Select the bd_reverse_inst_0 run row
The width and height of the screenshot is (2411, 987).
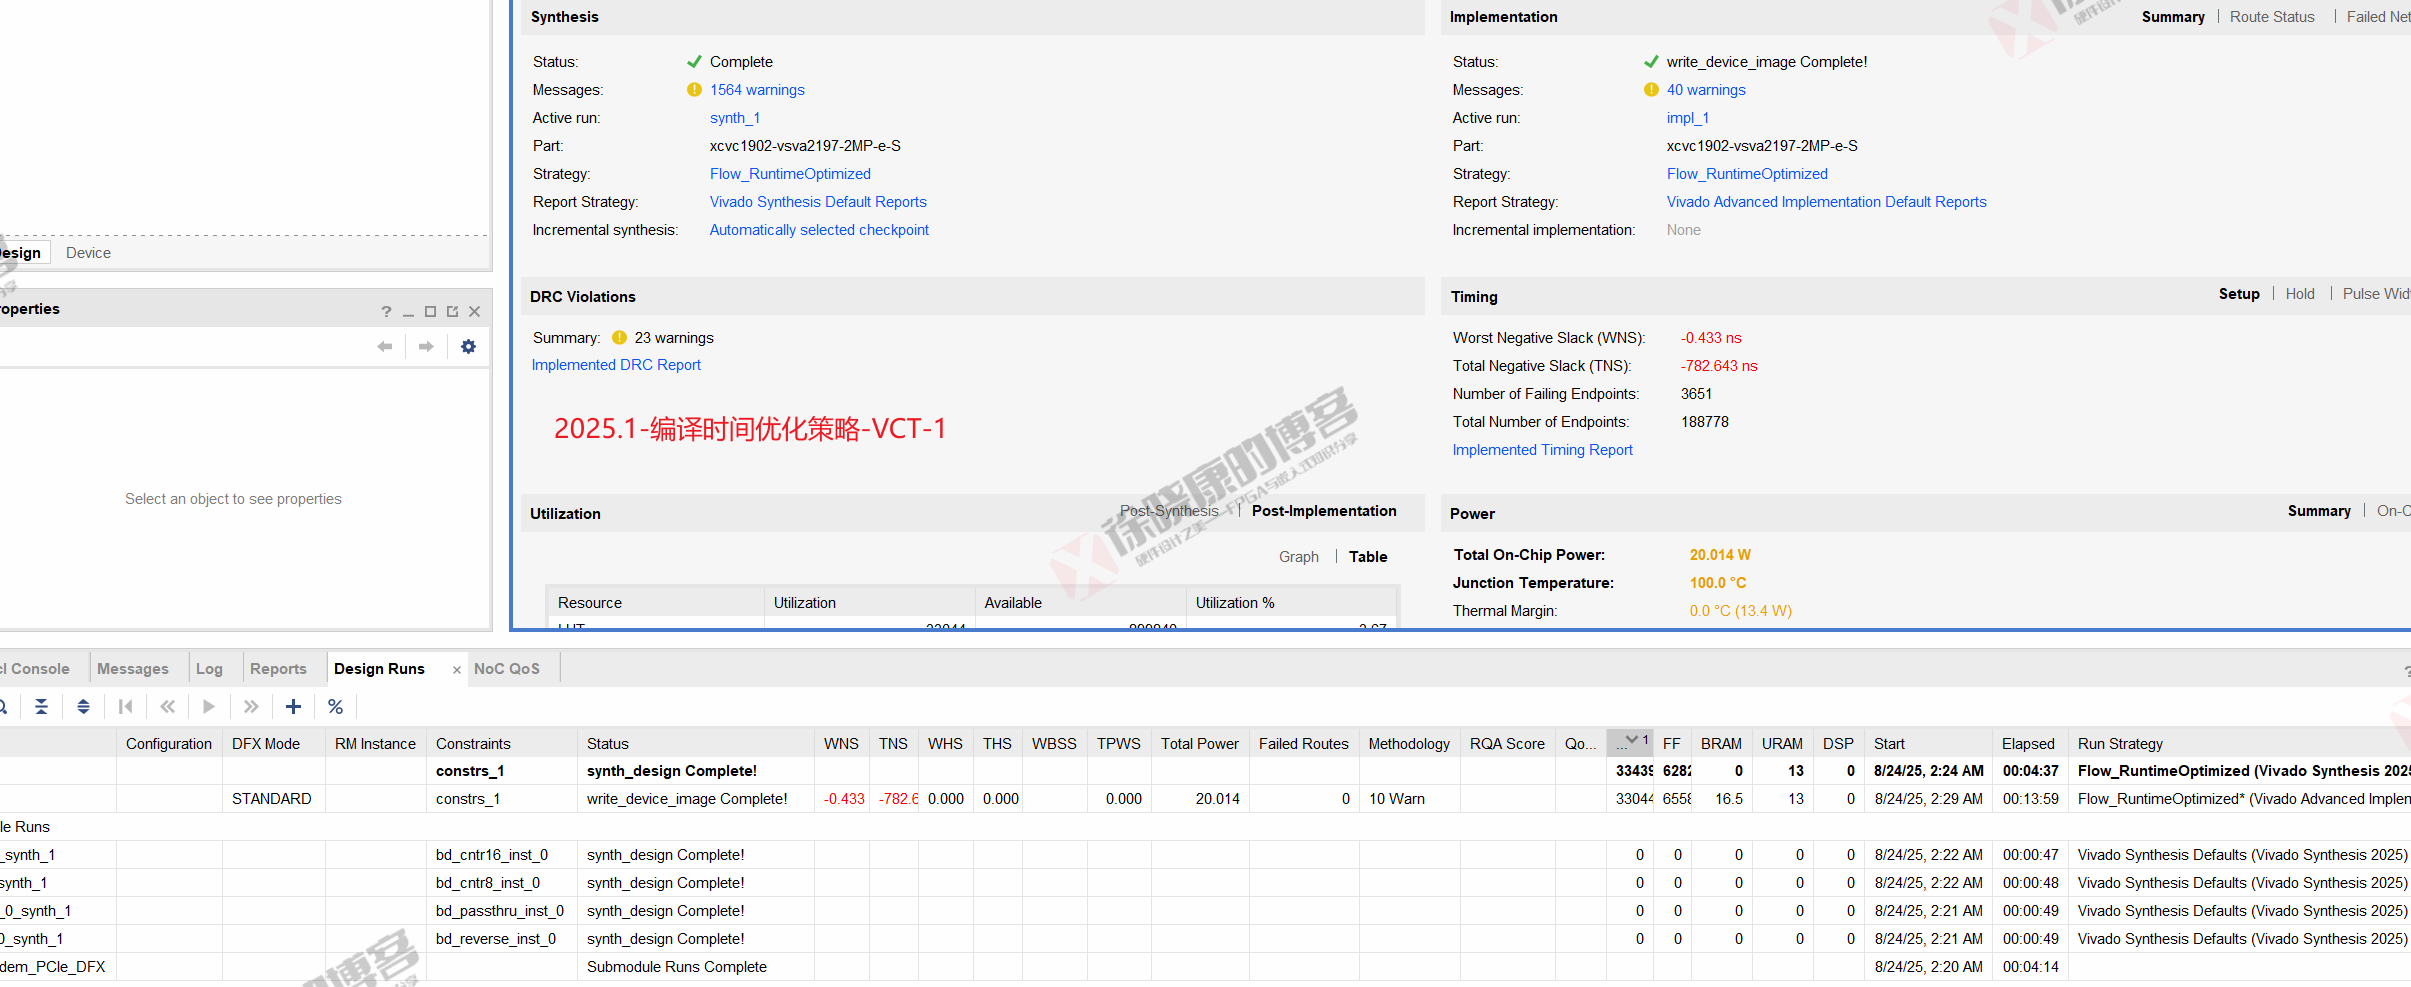coord(1205,939)
